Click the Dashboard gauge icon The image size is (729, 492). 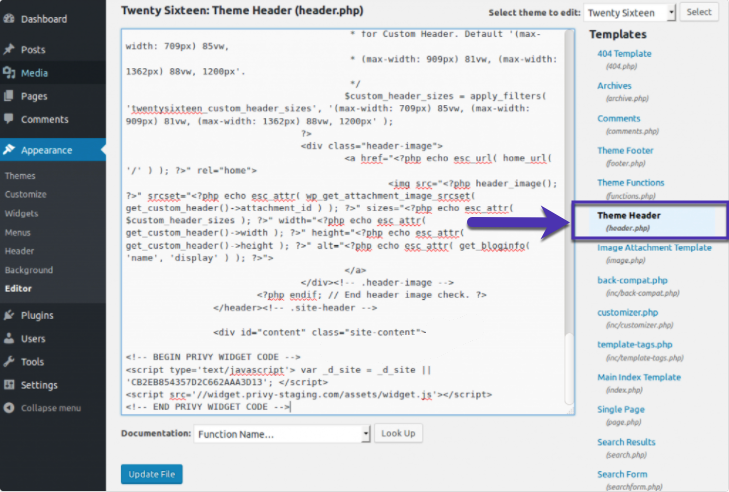tap(9, 19)
